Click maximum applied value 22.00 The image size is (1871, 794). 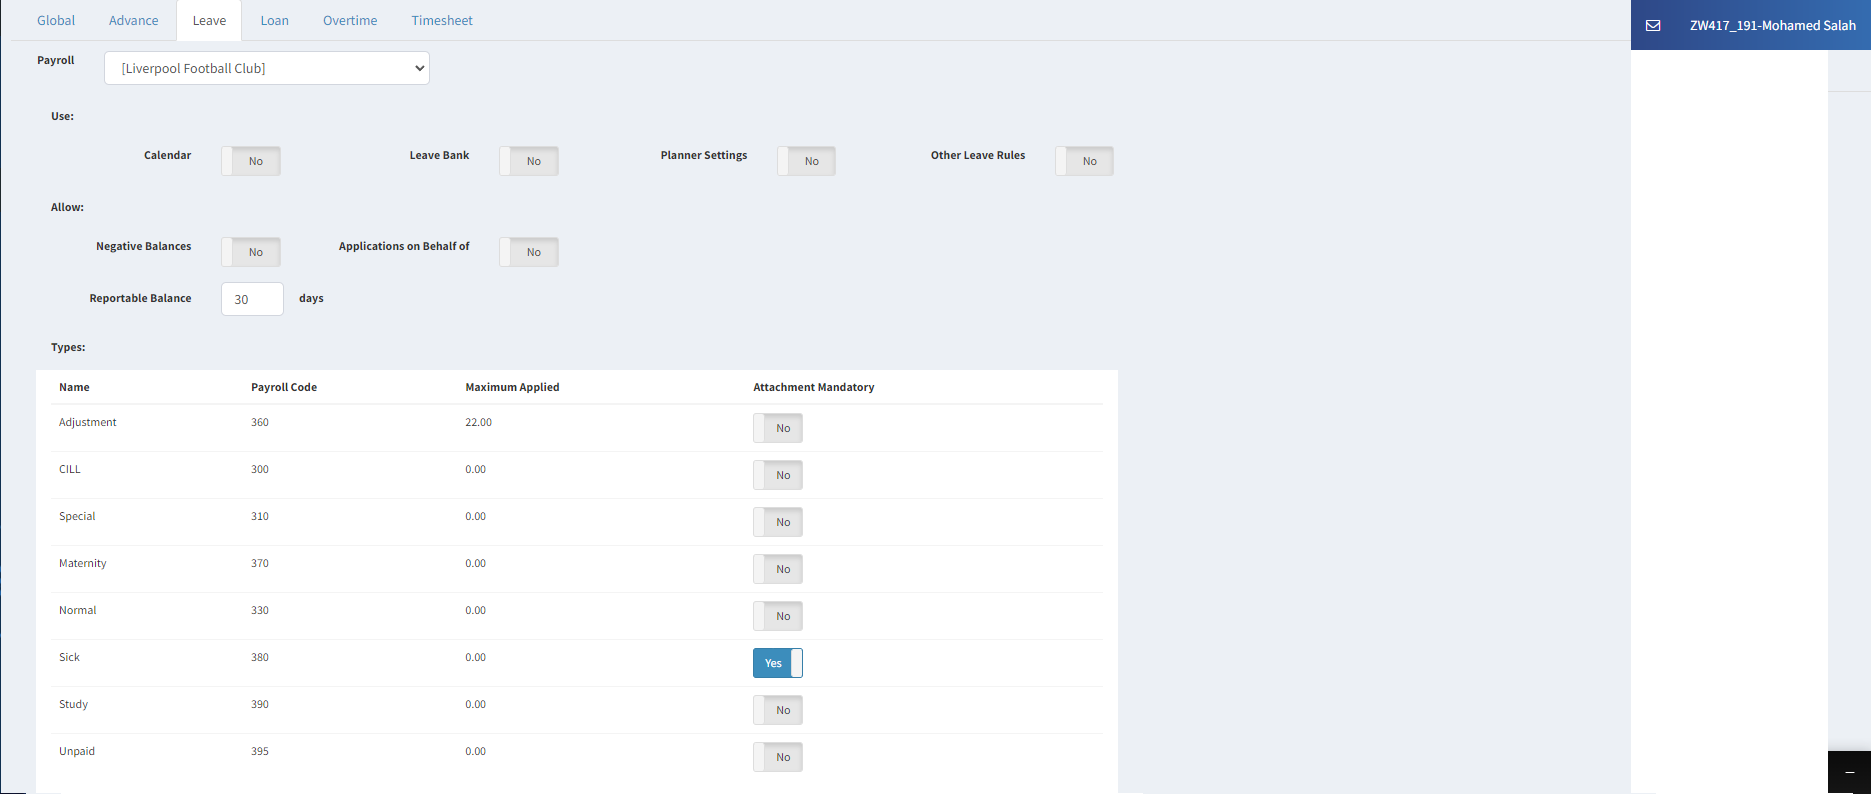(x=479, y=422)
